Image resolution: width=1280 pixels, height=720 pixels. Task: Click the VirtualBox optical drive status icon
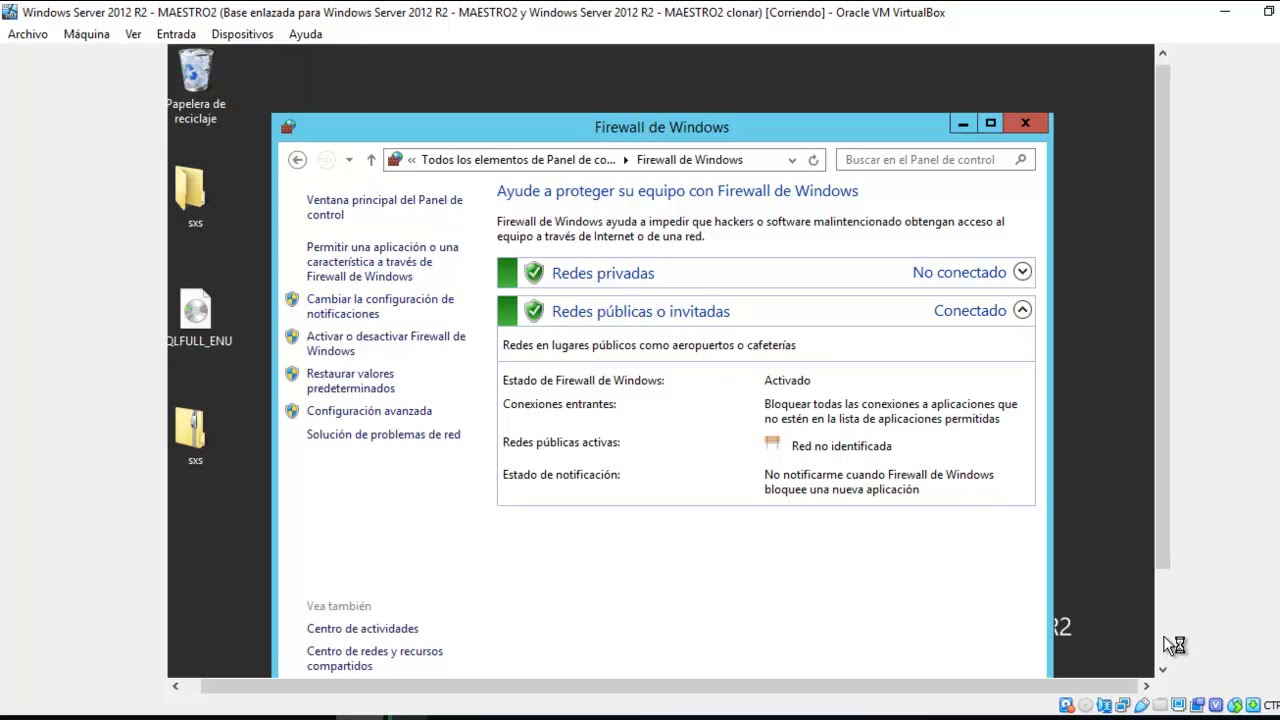[1086, 705]
